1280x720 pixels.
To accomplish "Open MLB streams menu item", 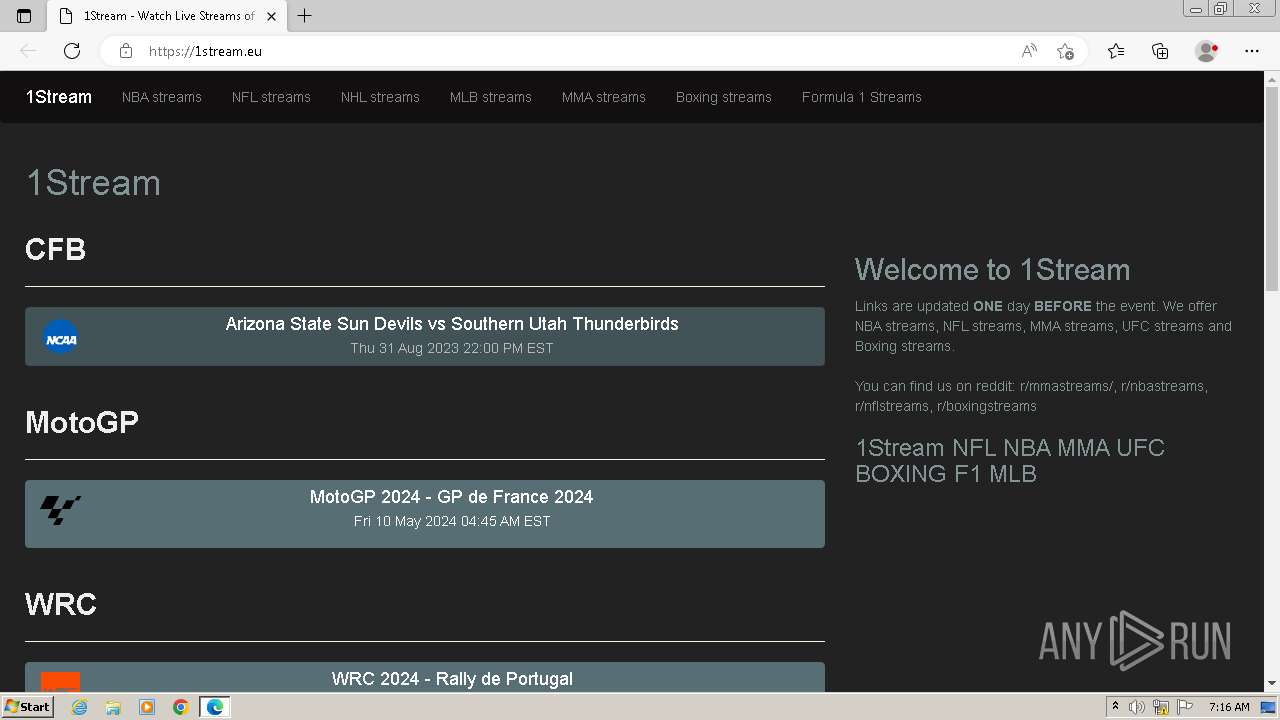I will pyautogui.click(x=491, y=97).
